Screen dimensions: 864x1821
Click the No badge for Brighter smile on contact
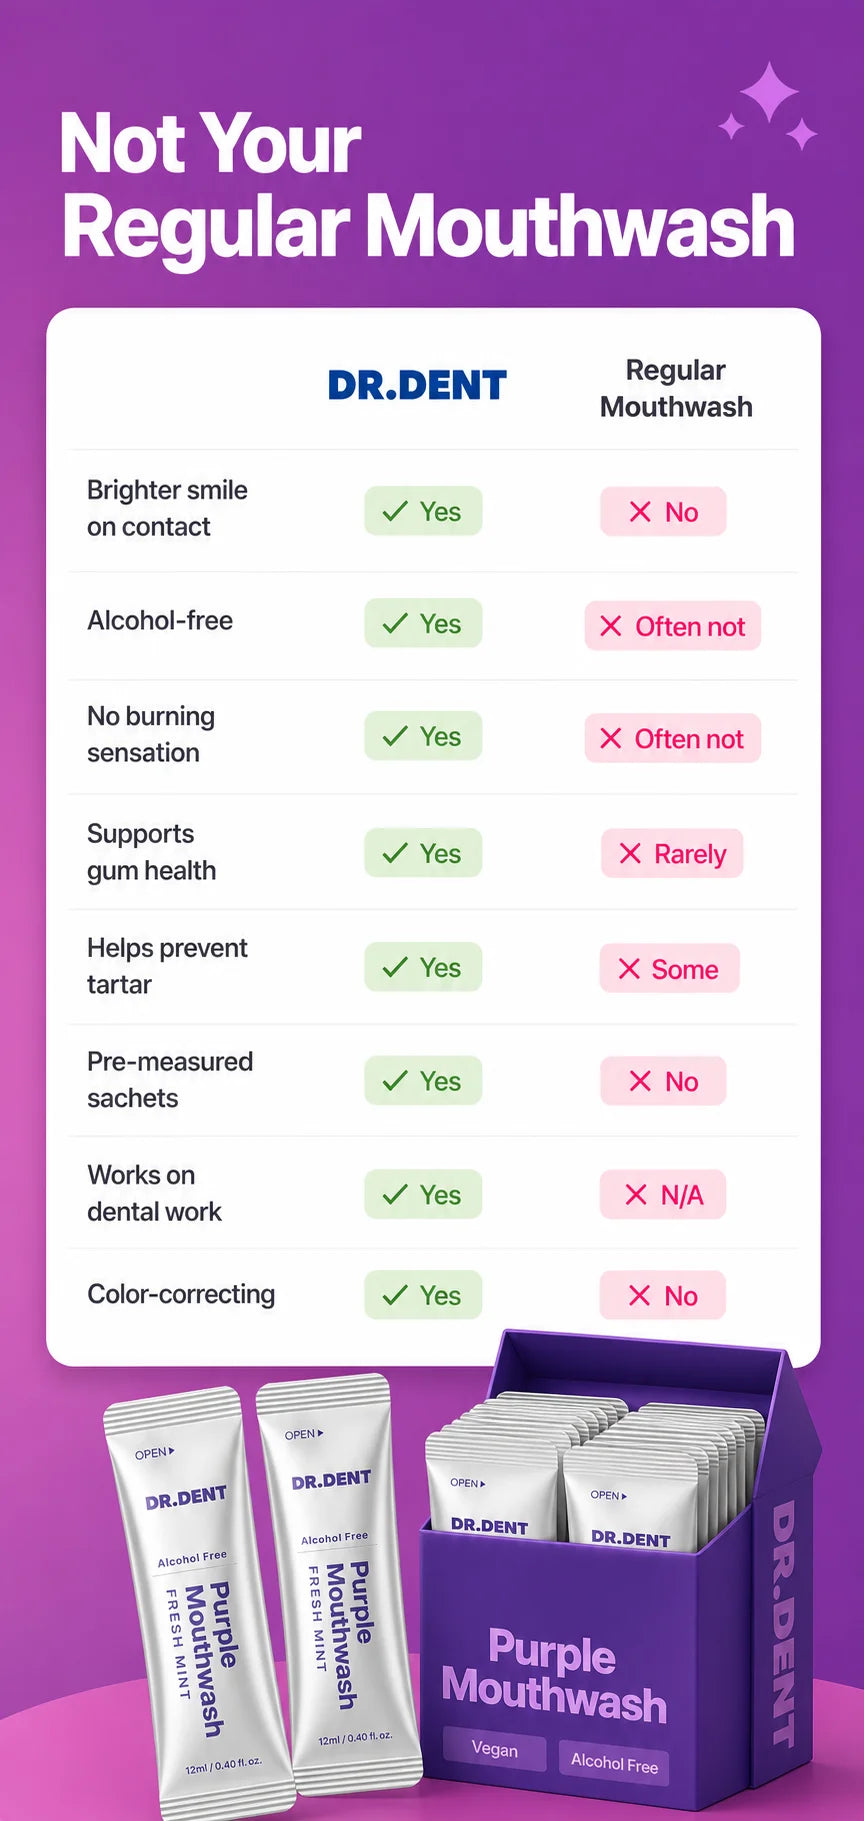[x=663, y=512]
